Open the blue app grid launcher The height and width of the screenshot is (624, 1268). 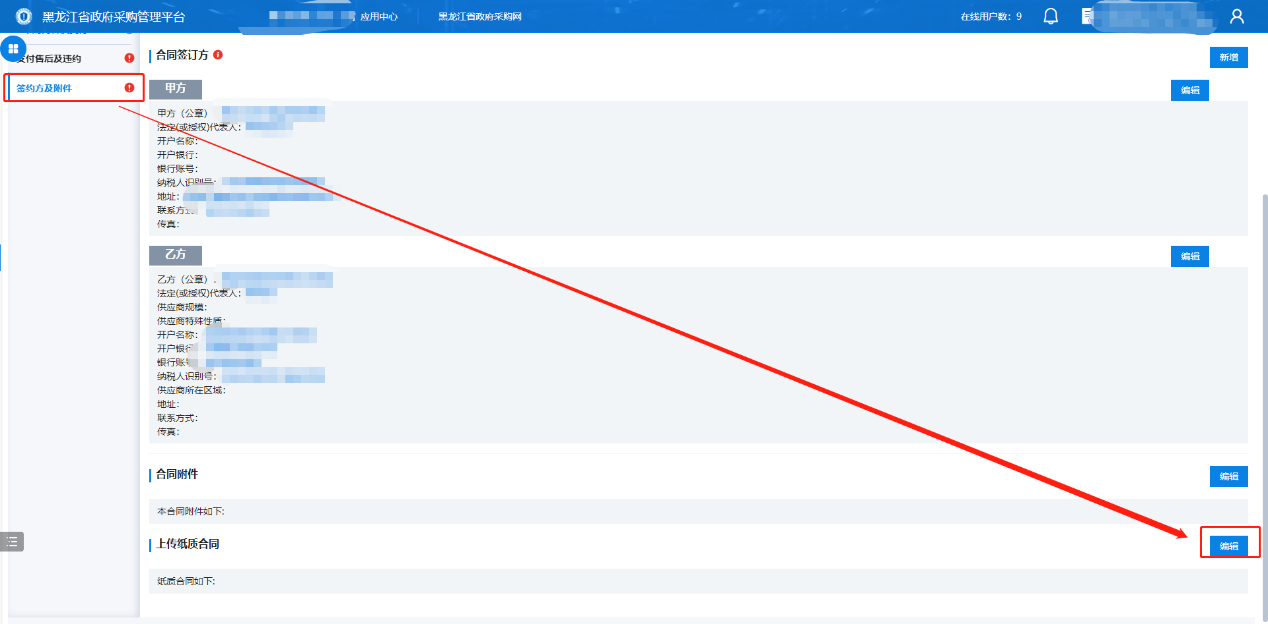(x=13, y=48)
